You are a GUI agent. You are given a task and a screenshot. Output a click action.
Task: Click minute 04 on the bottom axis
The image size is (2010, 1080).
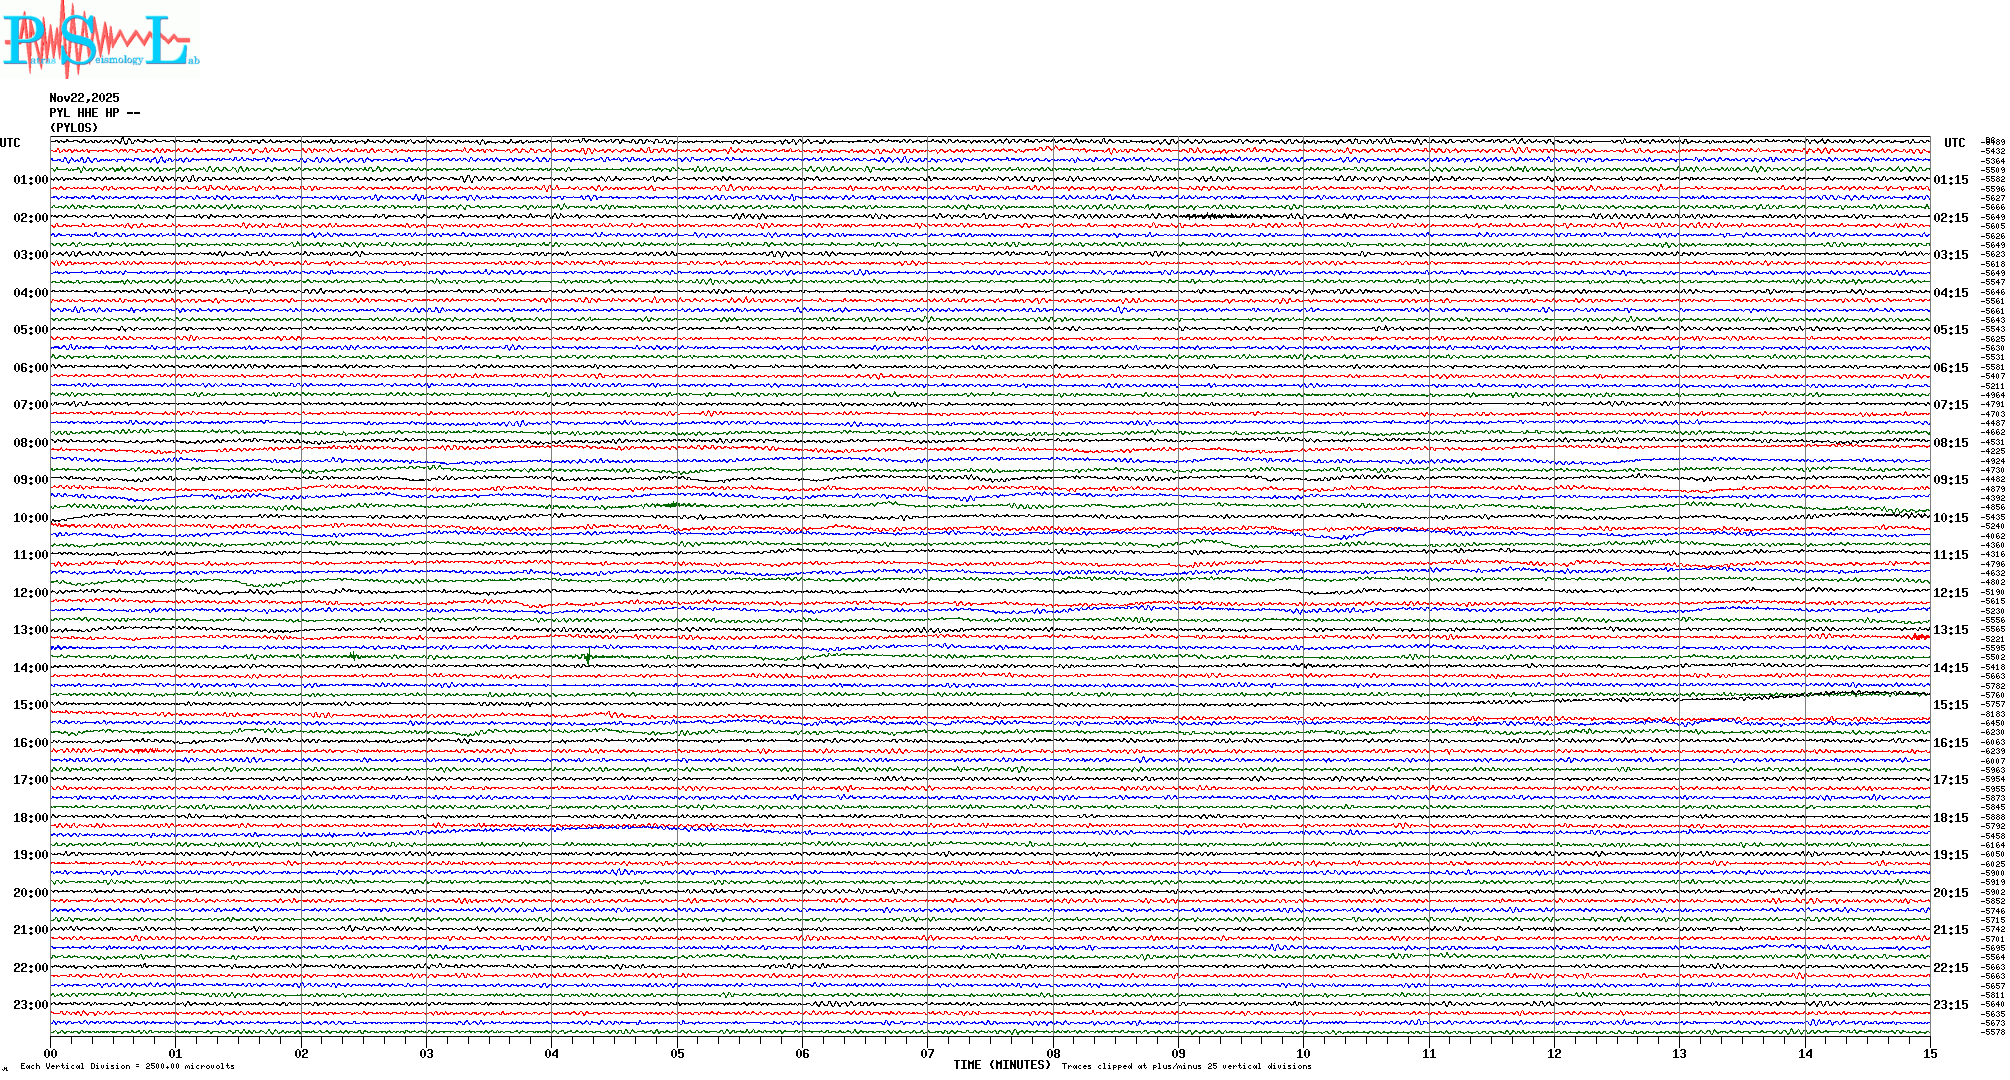tap(552, 1054)
